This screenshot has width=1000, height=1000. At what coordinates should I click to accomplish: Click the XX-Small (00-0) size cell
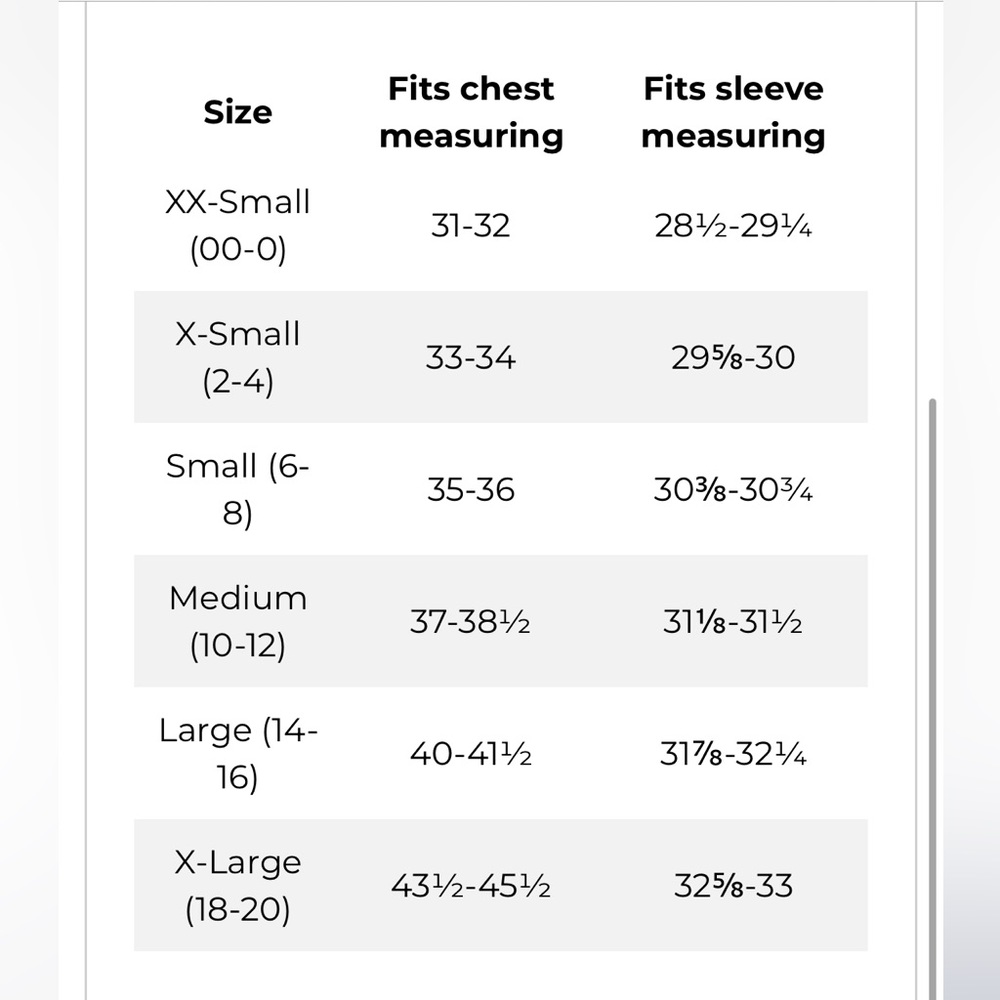(x=238, y=225)
